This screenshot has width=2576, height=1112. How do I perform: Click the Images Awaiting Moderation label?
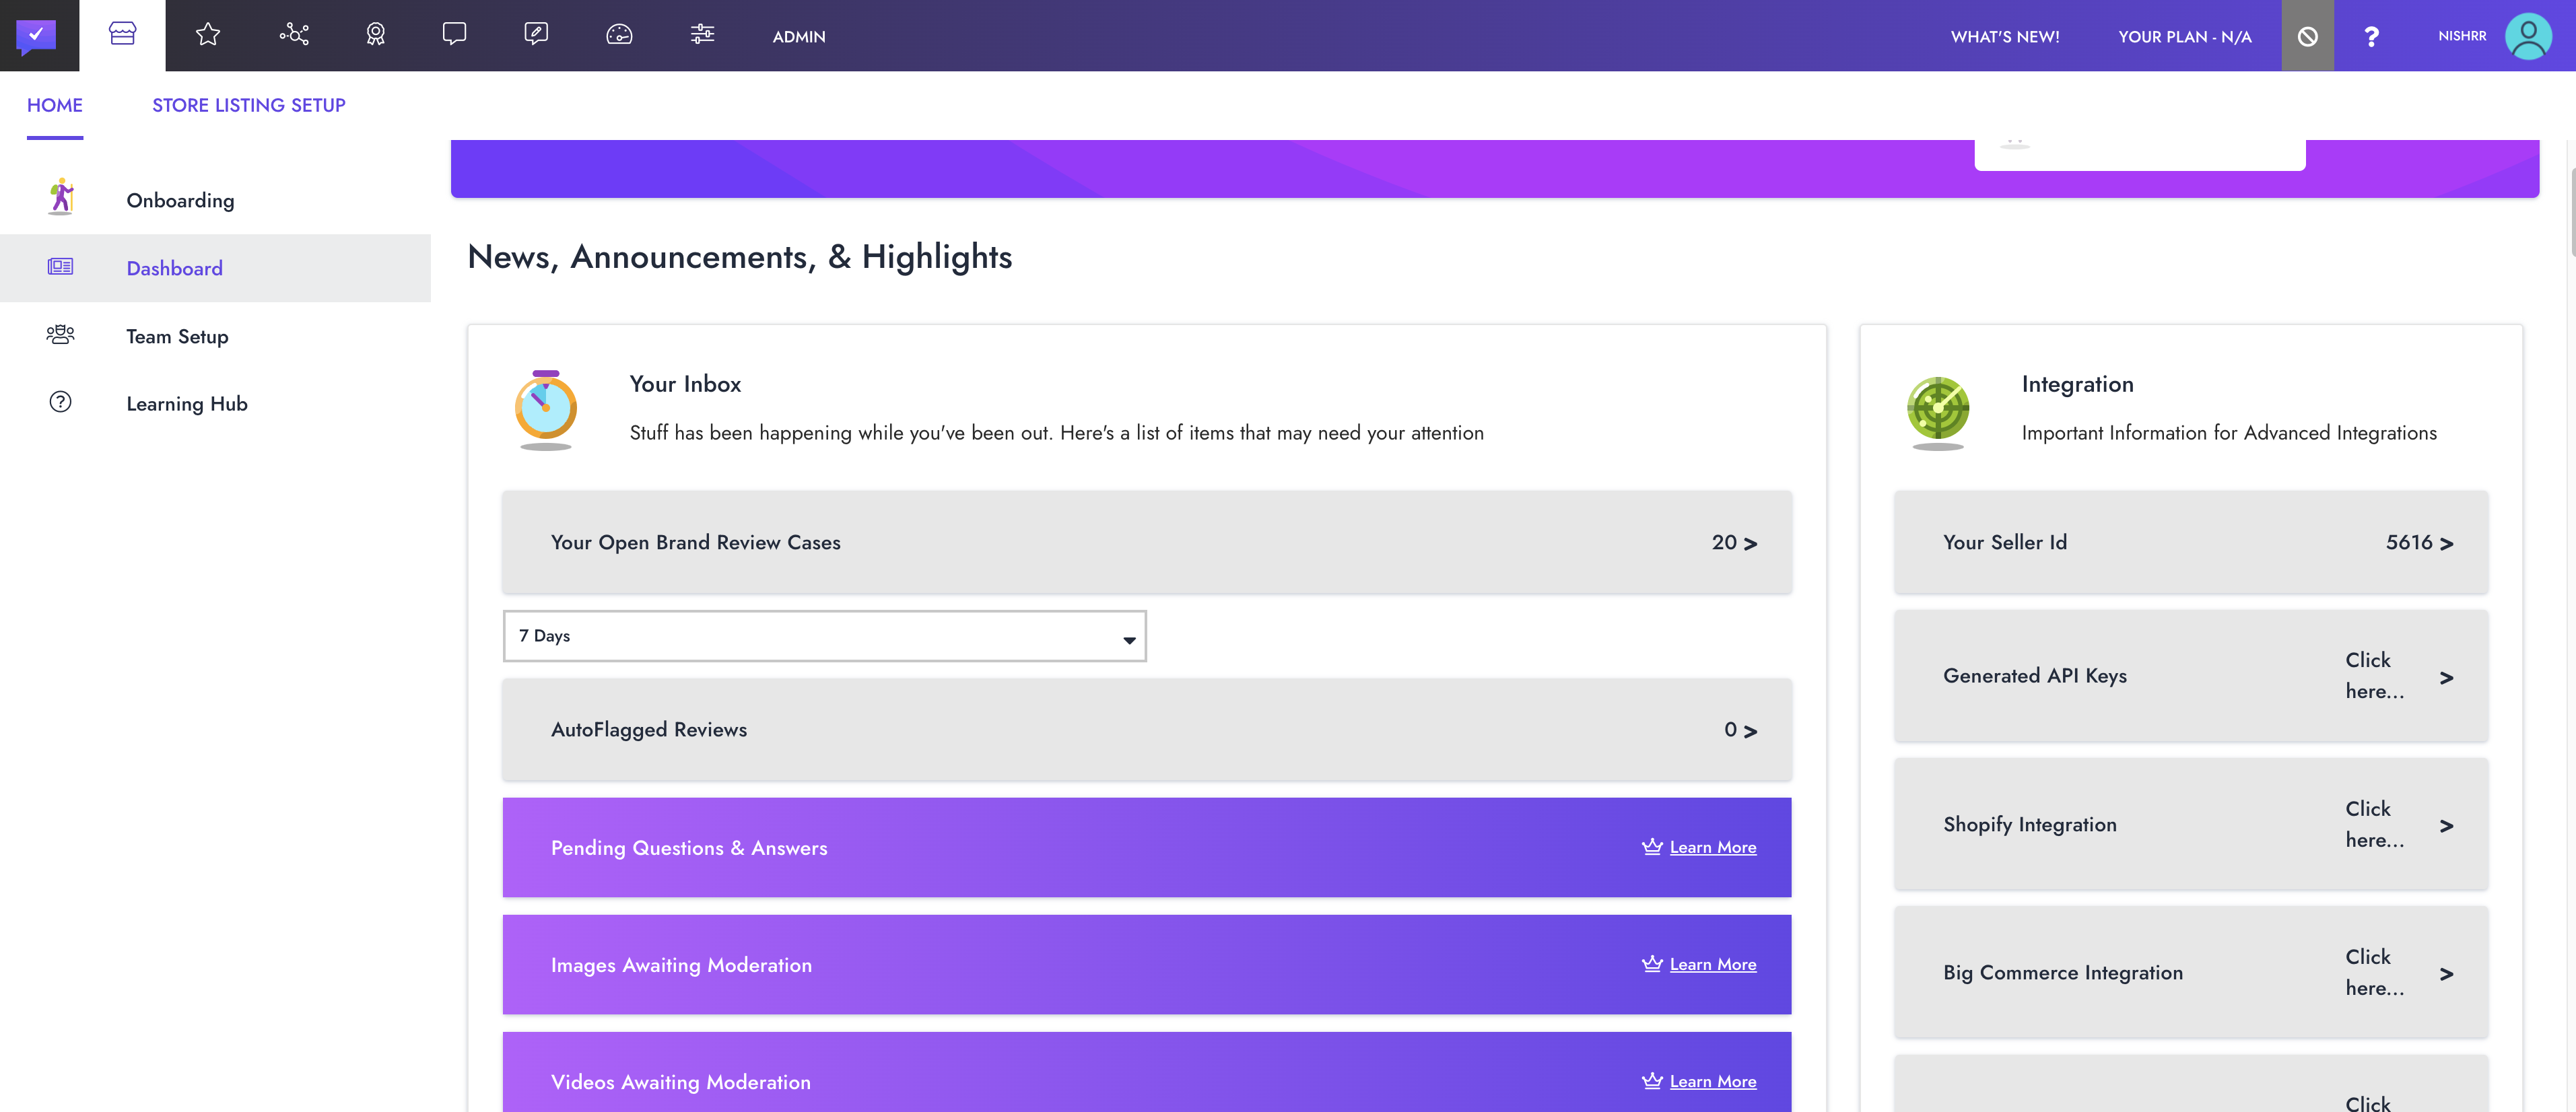click(681, 965)
